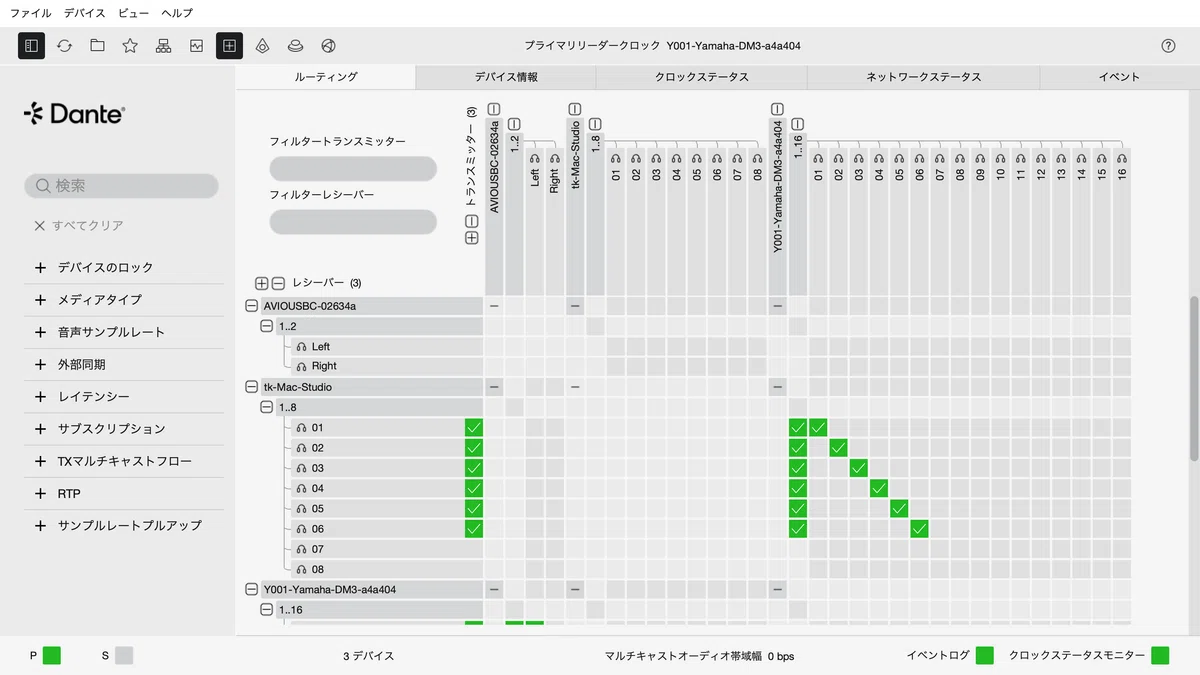
Task: Open the folder icon in the toolbar
Action: click(x=97, y=46)
